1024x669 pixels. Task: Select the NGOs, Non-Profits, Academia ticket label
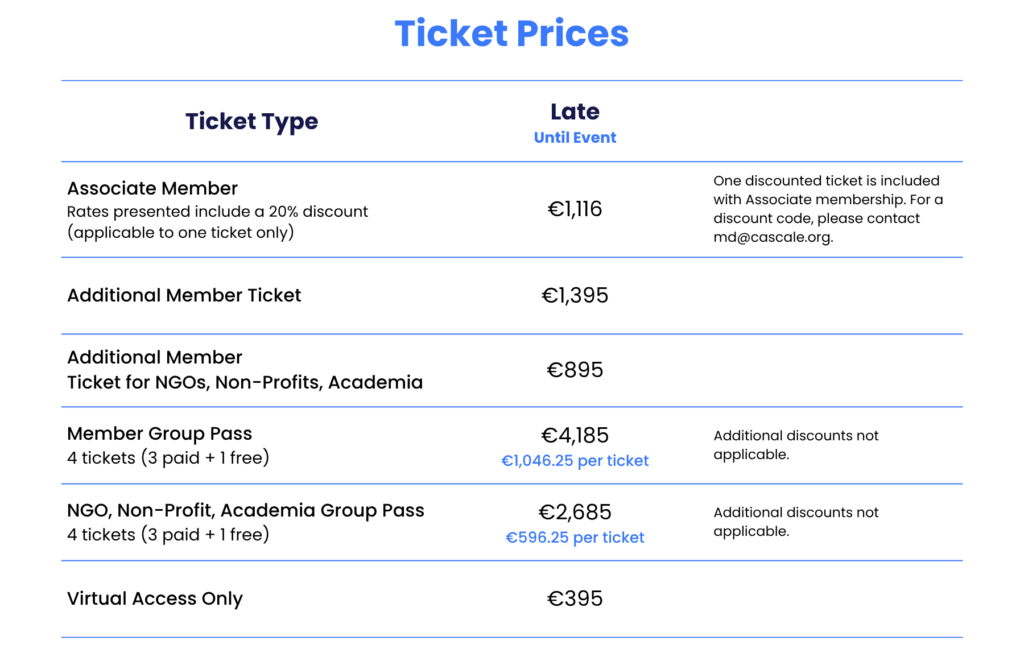(x=245, y=370)
